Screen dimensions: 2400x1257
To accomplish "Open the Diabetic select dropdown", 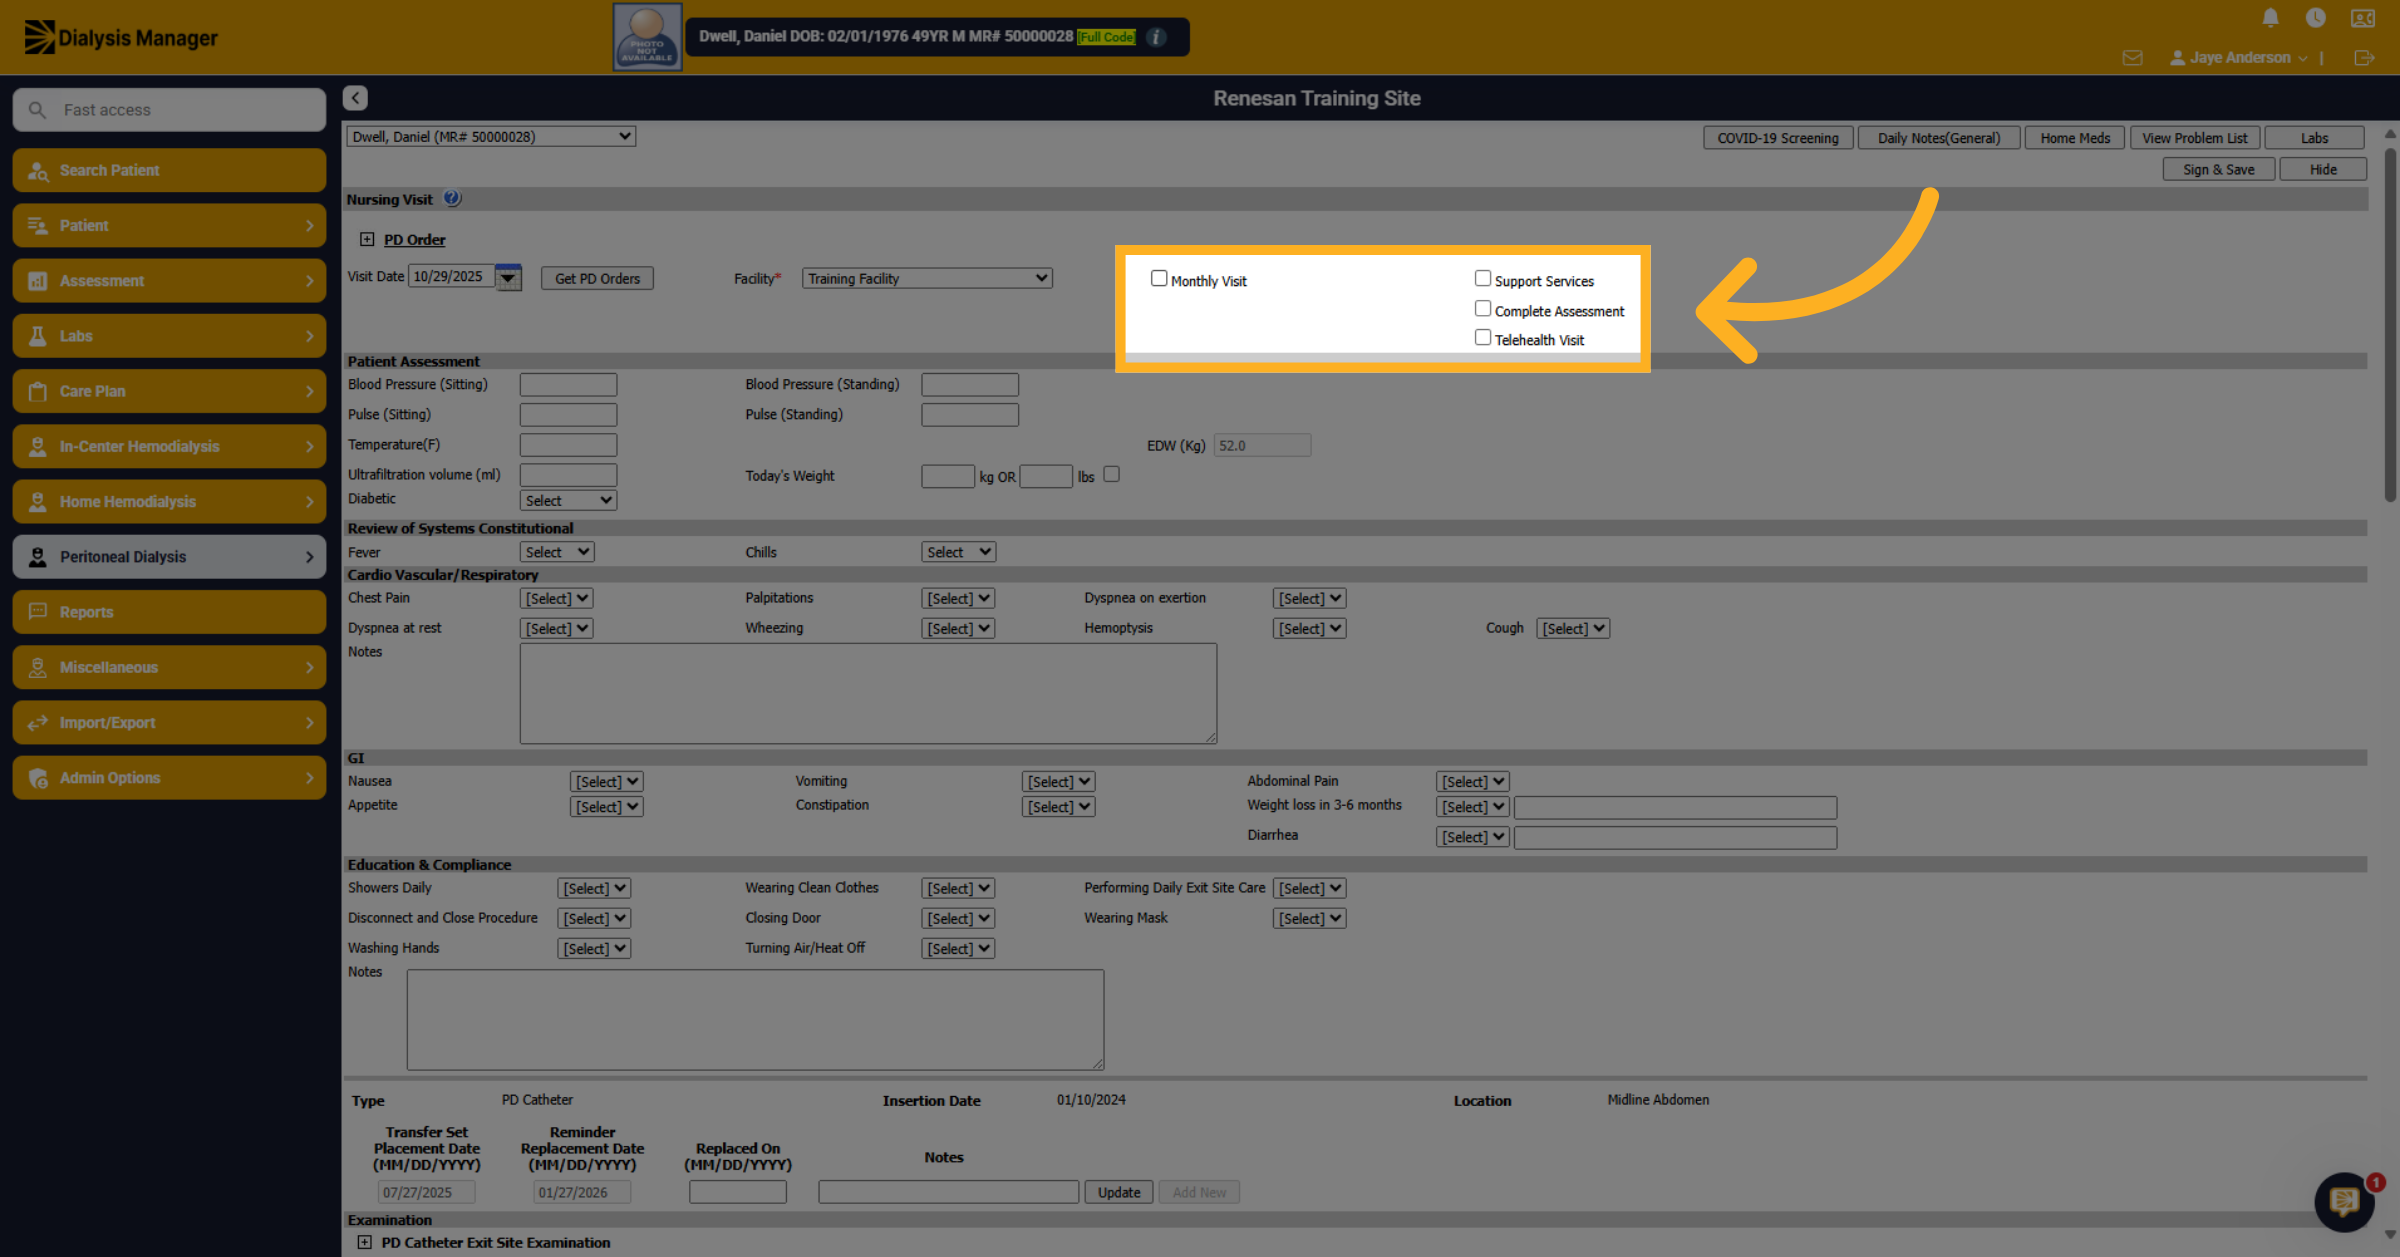I will pos(568,500).
